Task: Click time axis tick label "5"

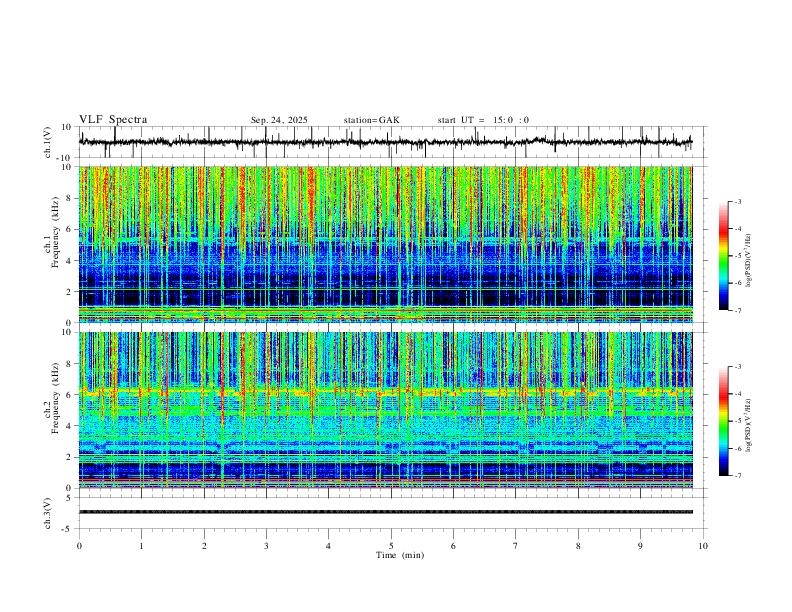Action: tap(391, 546)
